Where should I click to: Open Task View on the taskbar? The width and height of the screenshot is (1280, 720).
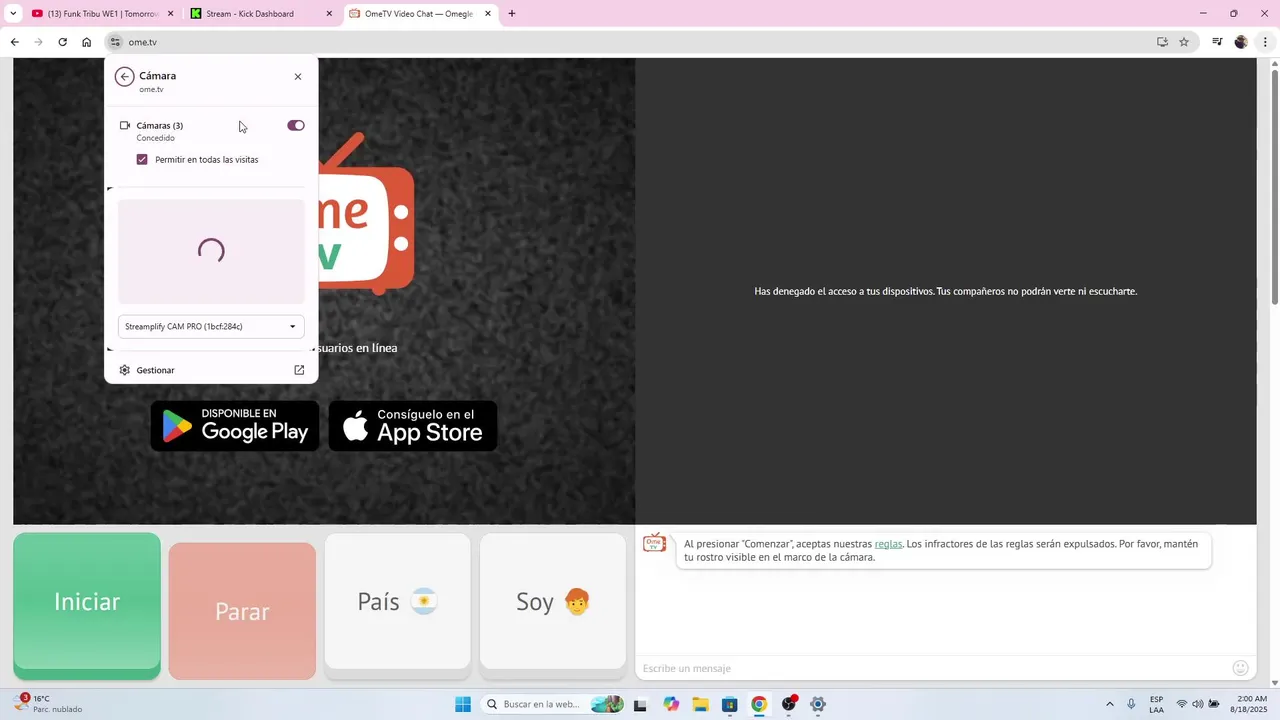tap(640, 704)
